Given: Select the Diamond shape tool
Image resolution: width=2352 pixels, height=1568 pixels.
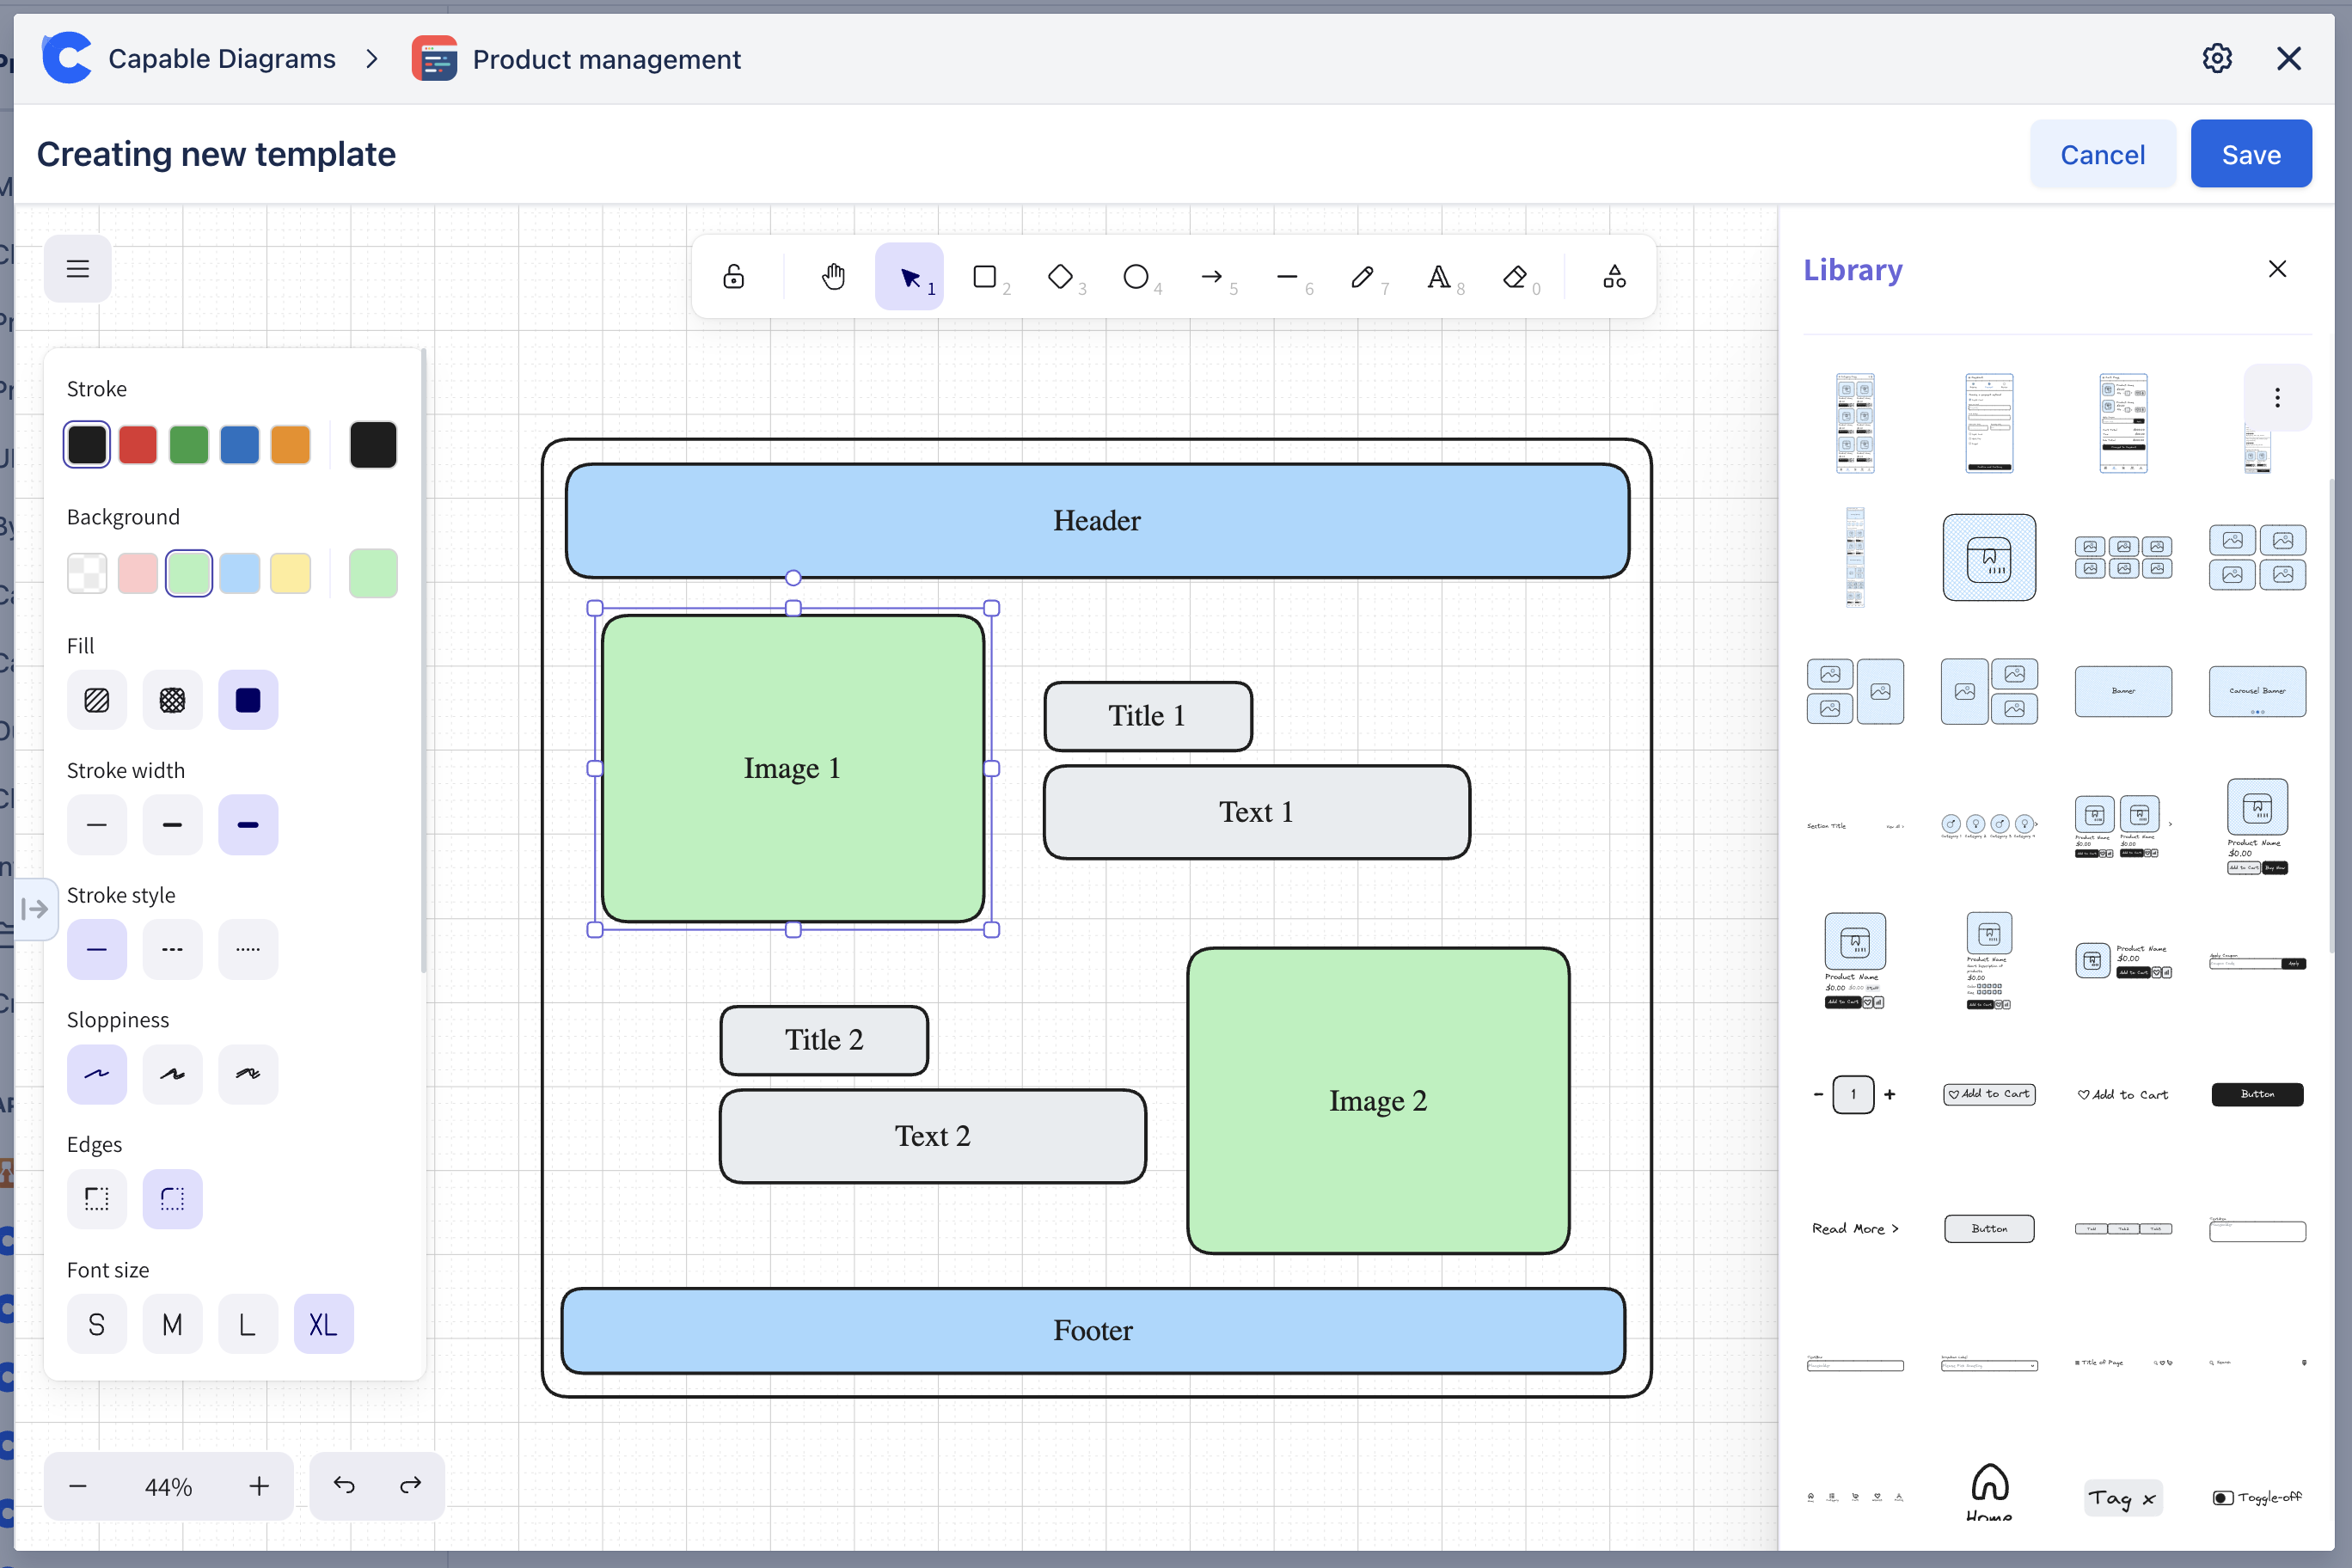Looking at the screenshot, I should click(1060, 276).
